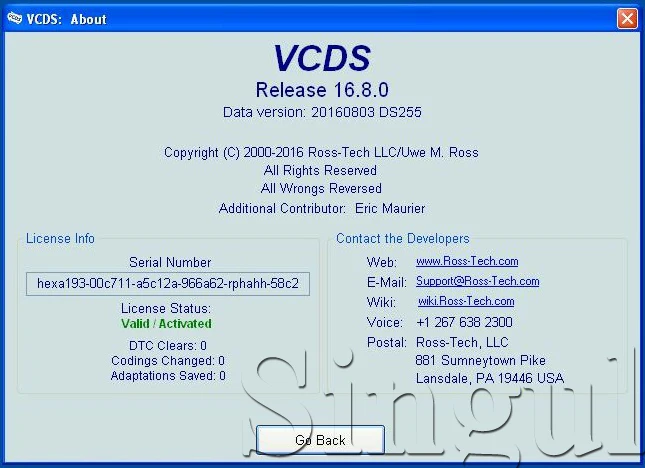Viewport: 645px width, 468px height.
Task: Click the 'Contact the Developers' group label
Action: (403, 239)
